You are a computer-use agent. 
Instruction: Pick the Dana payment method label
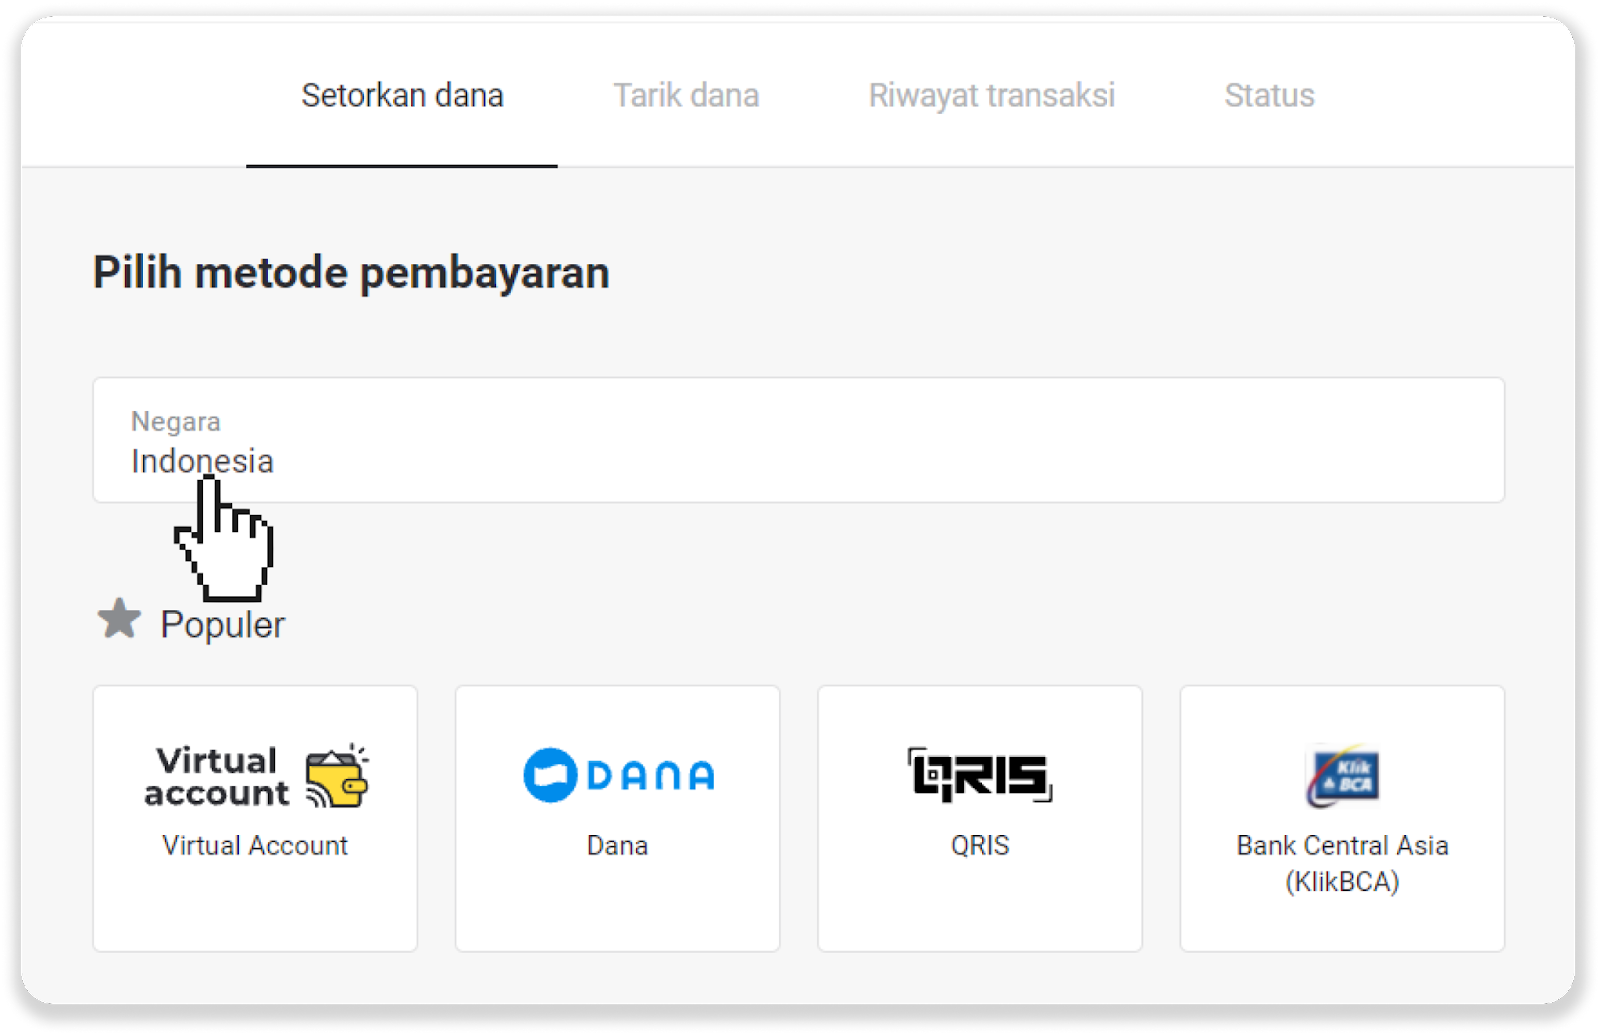coord(617,846)
